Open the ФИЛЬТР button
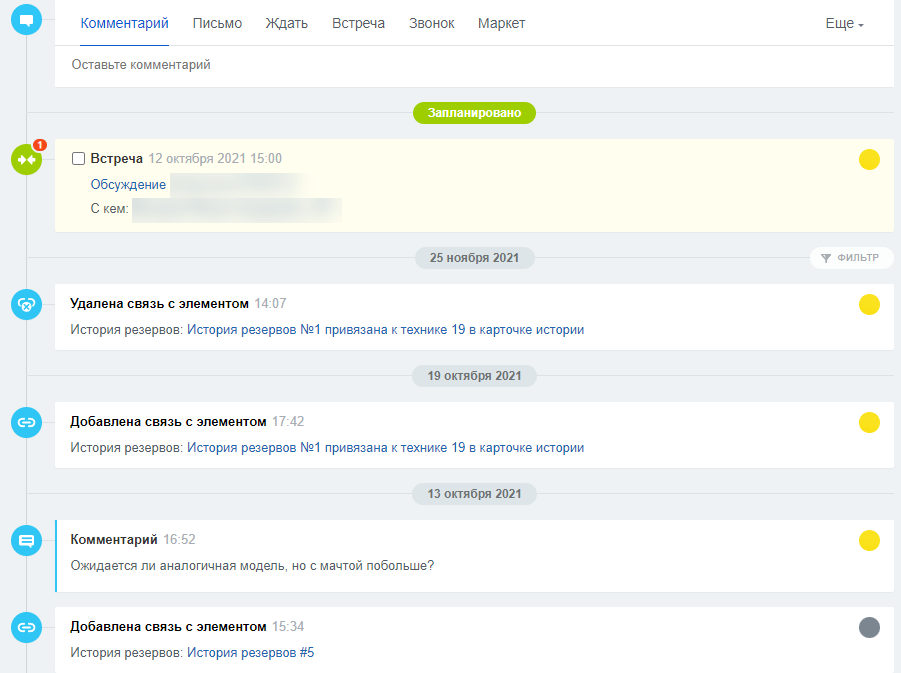Screen dimensions: 901x673 coord(852,258)
